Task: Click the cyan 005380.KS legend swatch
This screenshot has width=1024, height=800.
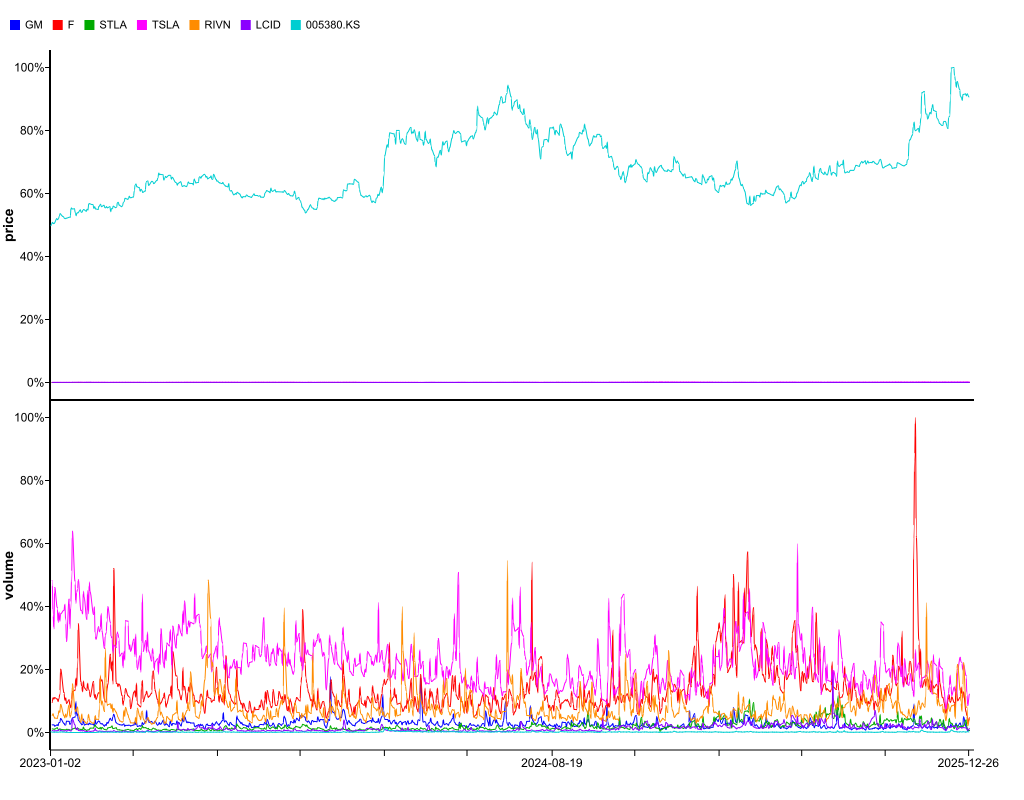Action: click(296, 24)
